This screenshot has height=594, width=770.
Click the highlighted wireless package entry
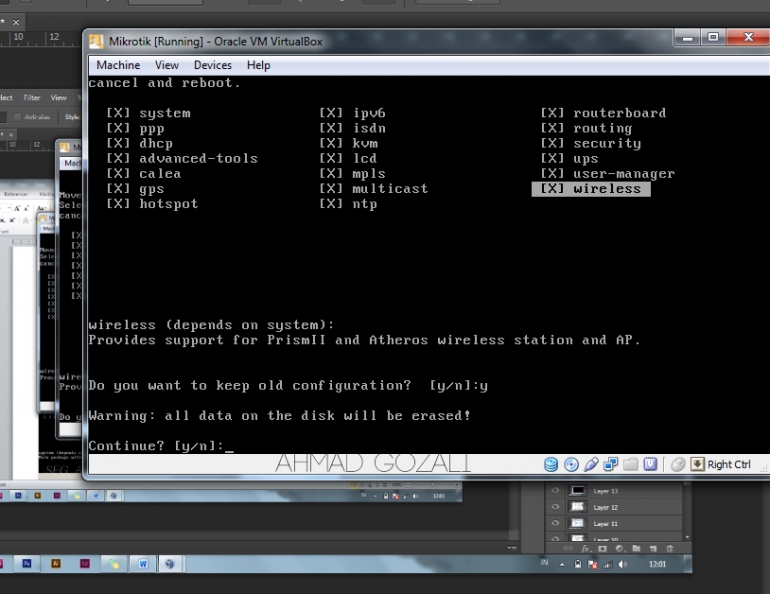[x=591, y=189]
